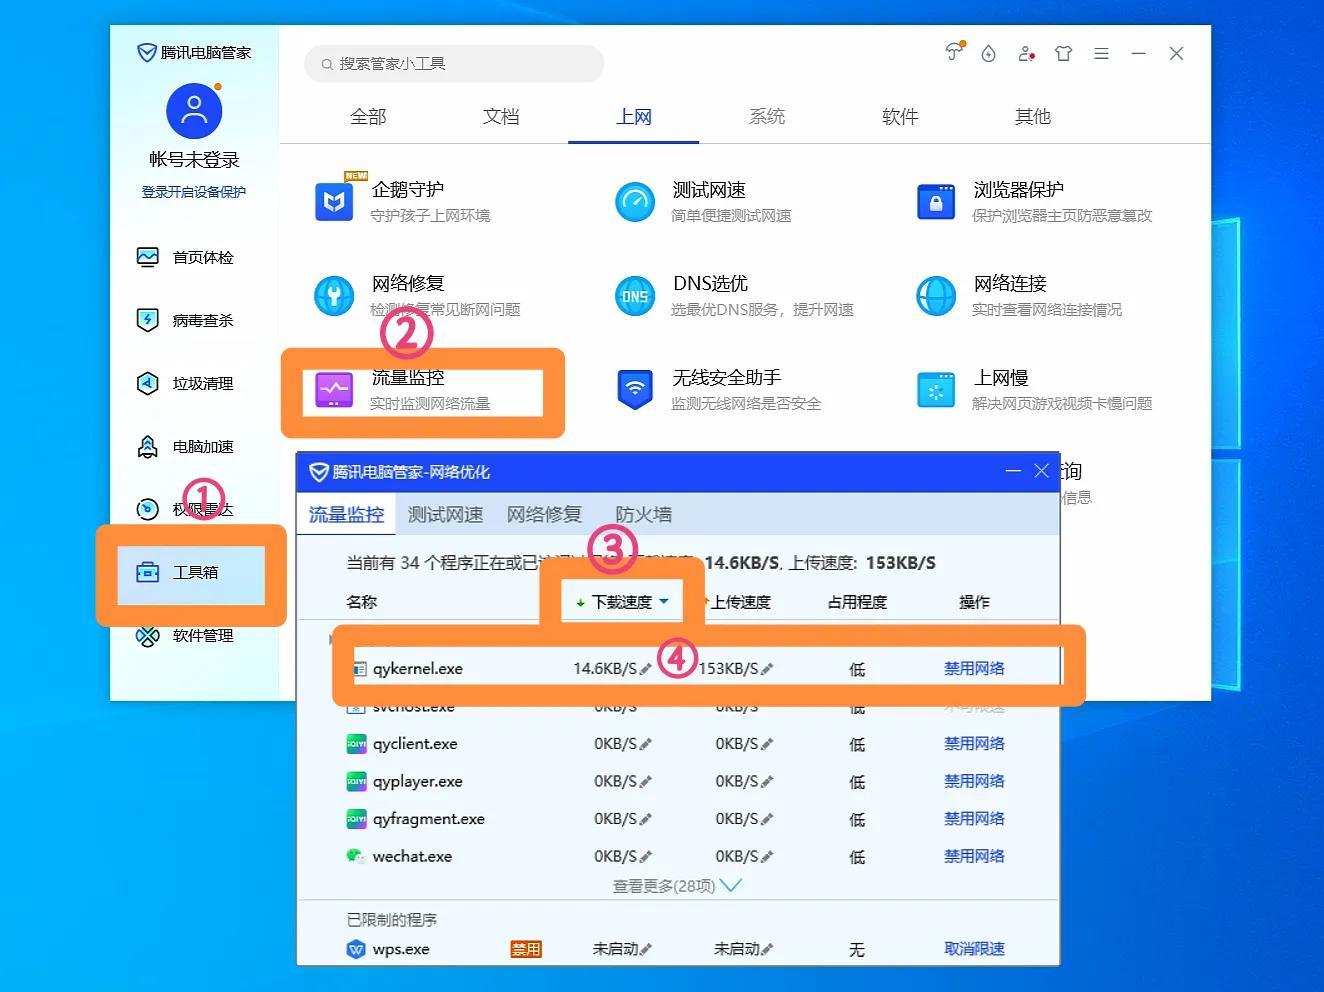Image resolution: width=1324 pixels, height=992 pixels.
Task: Click 禁用网络 for qykernel.exe
Action: click(974, 669)
